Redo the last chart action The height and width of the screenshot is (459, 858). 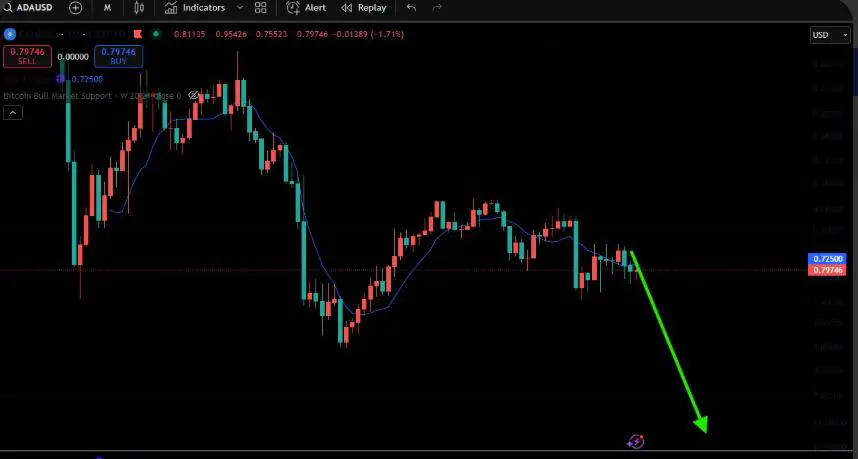click(436, 8)
